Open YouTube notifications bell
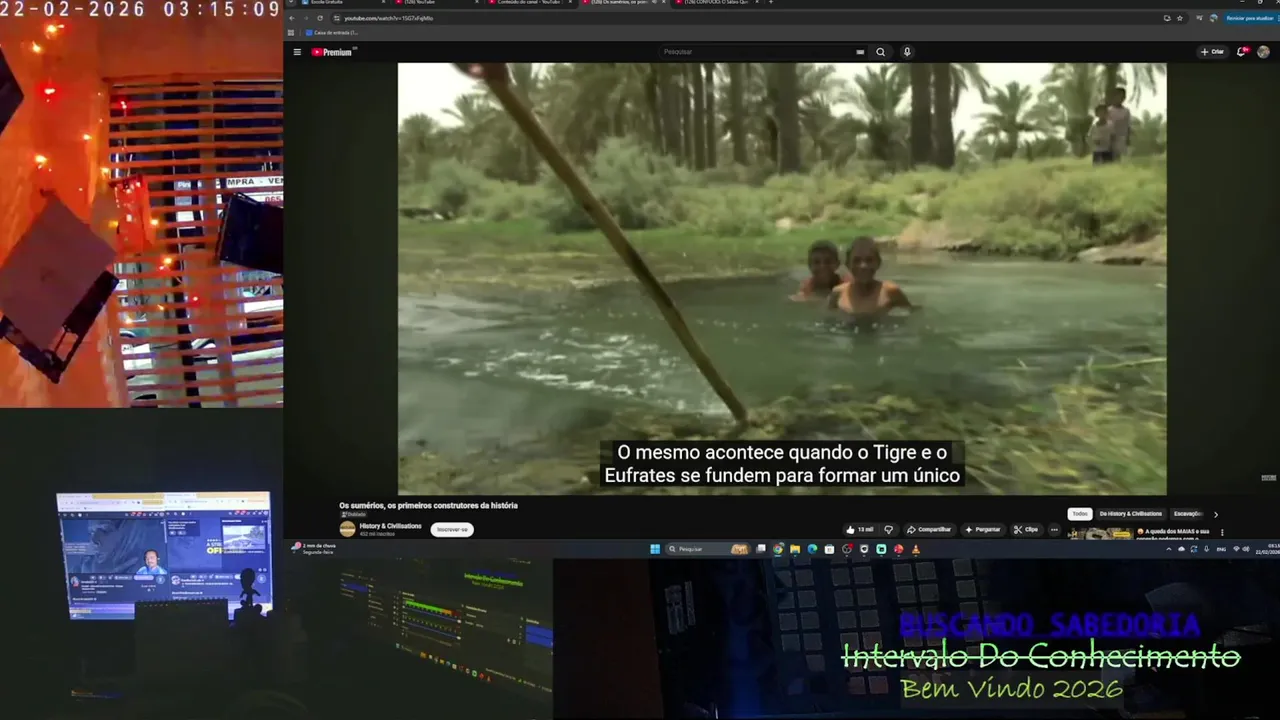Screen dimensions: 1280x720 (1241, 52)
